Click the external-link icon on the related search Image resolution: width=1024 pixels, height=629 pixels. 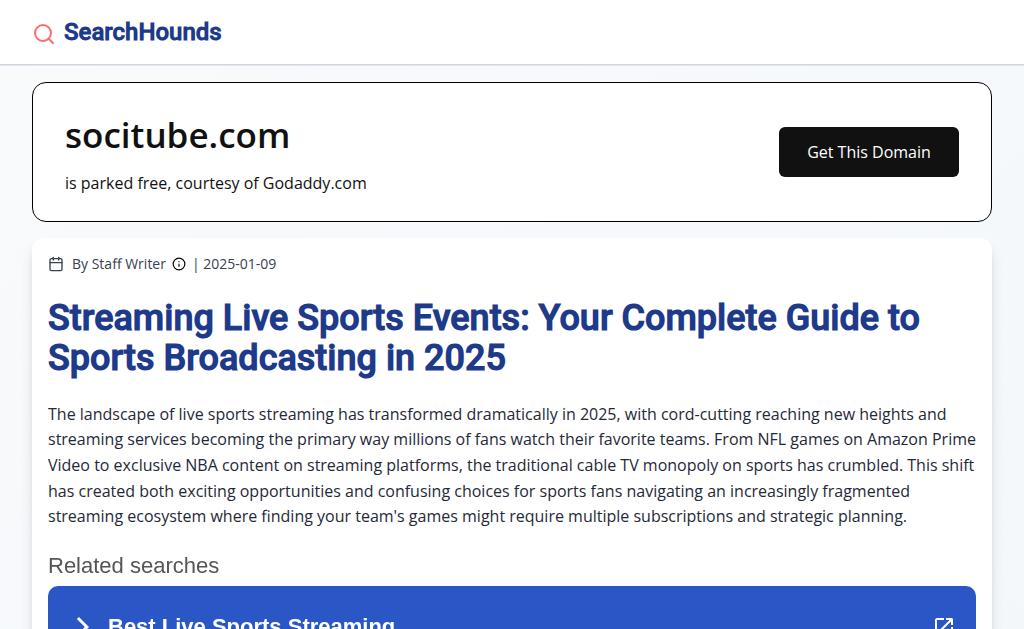pos(944,624)
